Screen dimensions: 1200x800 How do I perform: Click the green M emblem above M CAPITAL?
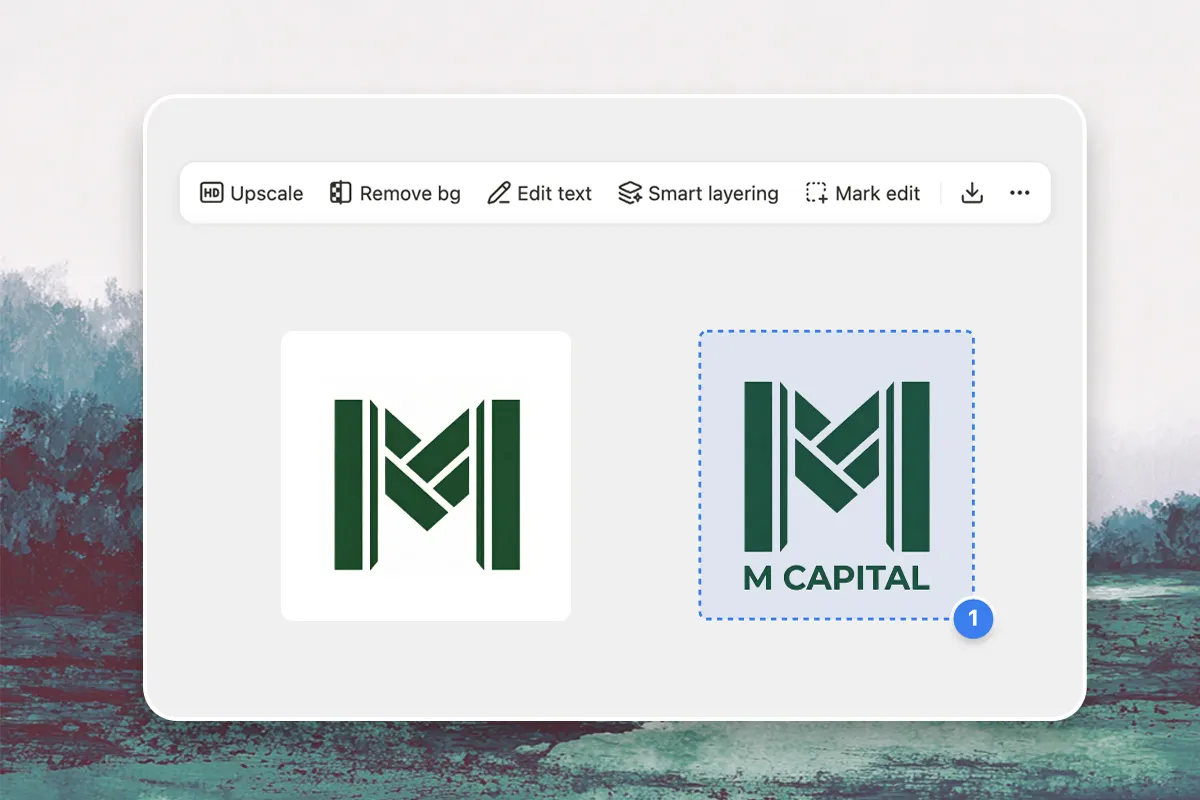point(836,465)
